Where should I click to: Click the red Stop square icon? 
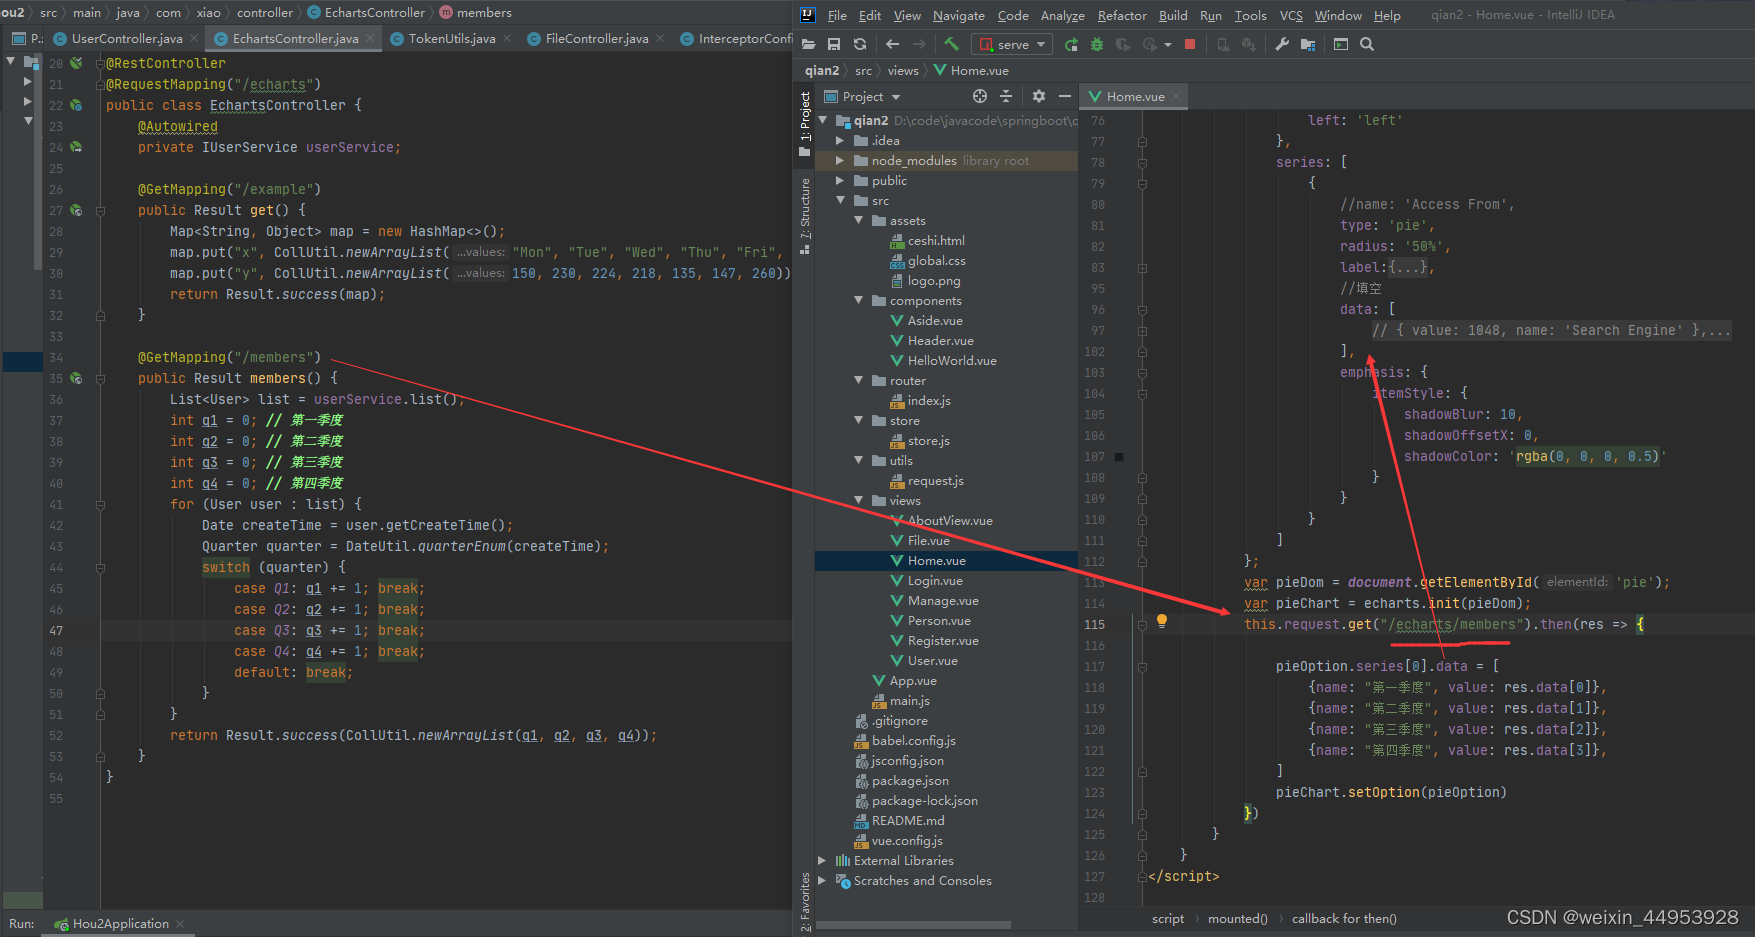(1190, 44)
